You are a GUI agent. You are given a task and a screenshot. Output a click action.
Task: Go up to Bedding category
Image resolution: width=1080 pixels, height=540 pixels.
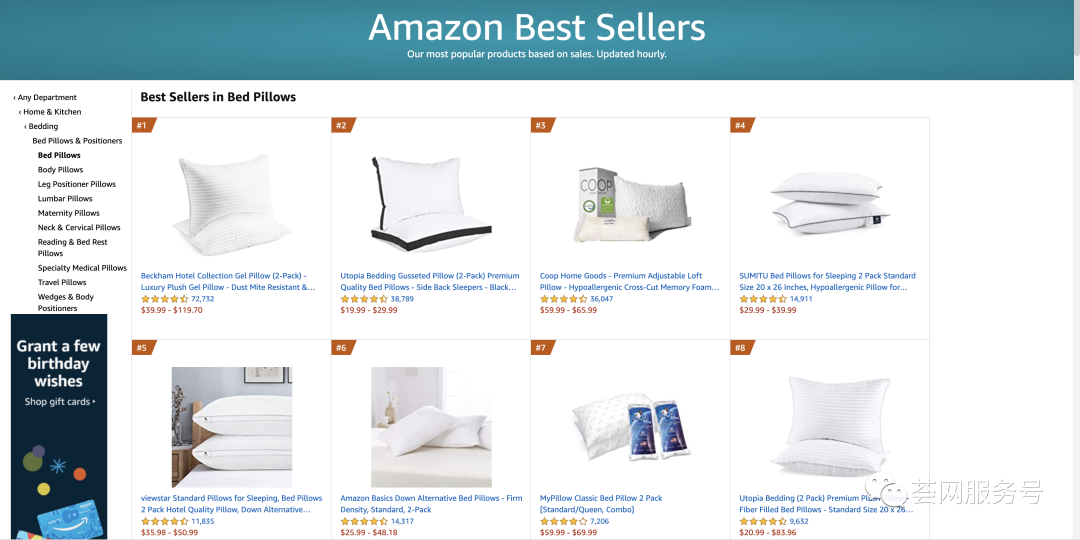[x=43, y=127]
